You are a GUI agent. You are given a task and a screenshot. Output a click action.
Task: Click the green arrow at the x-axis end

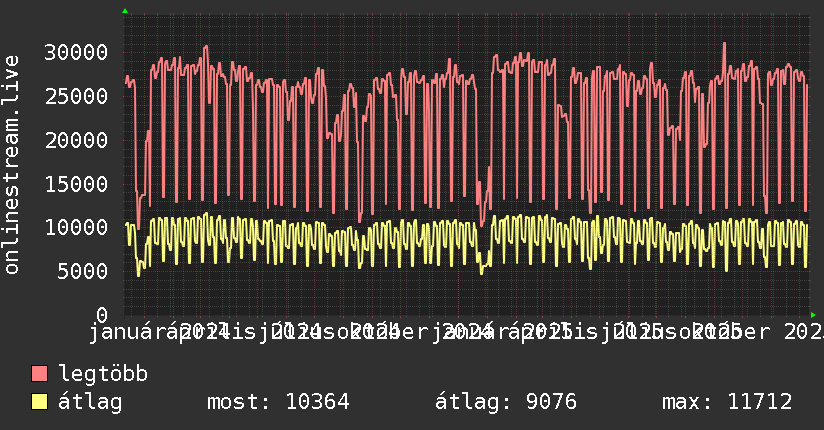click(x=813, y=315)
